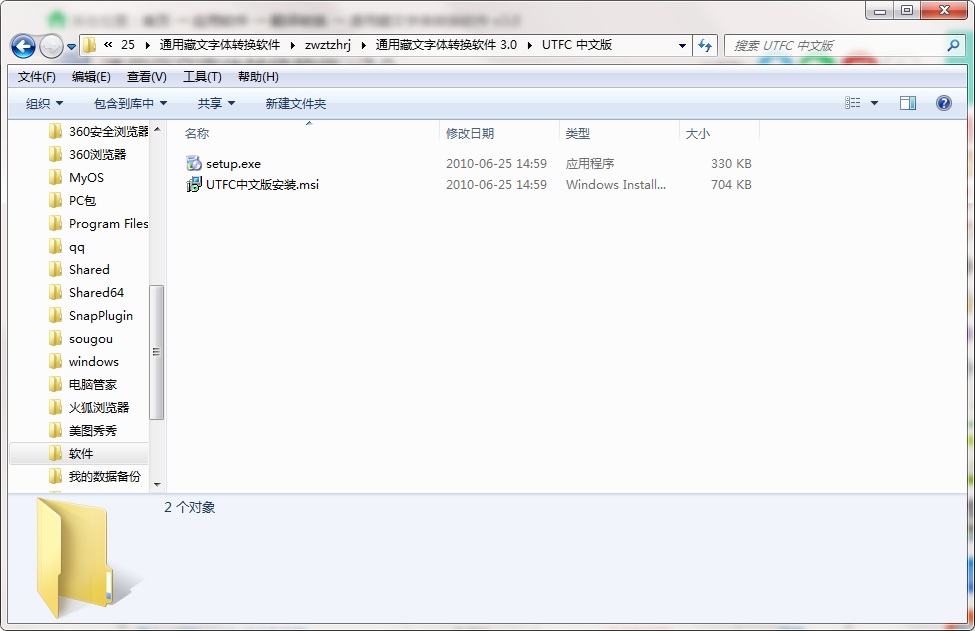Open the 文件(F) menu
Image resolution: width=975 pixels, height=631 pixels.
37,76
